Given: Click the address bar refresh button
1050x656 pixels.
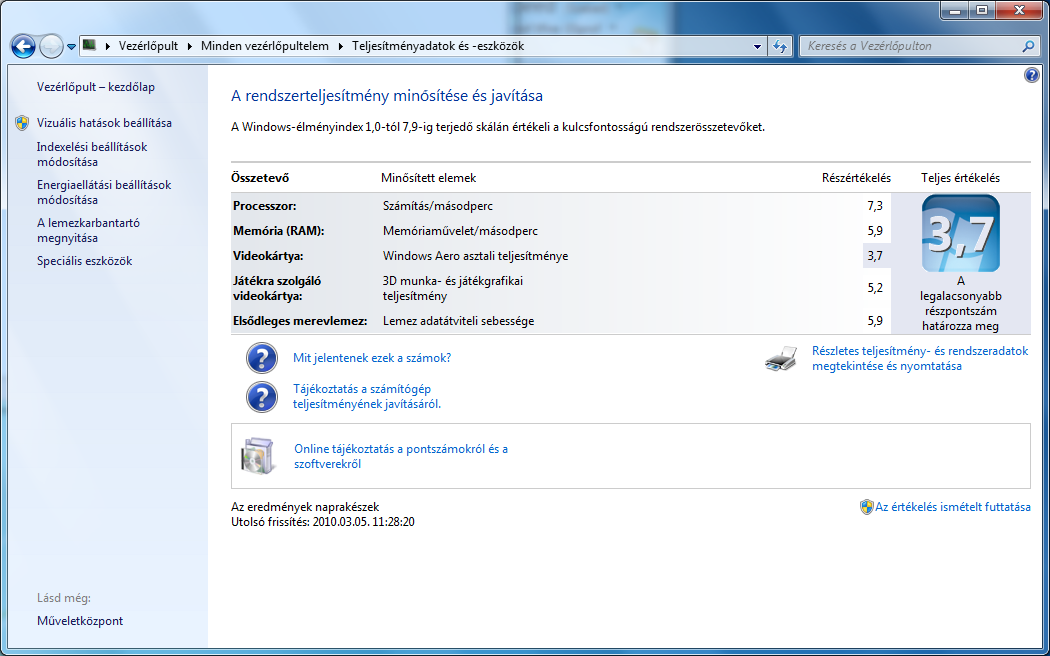Looking at the screenshot, I should [x=780, y=46].
